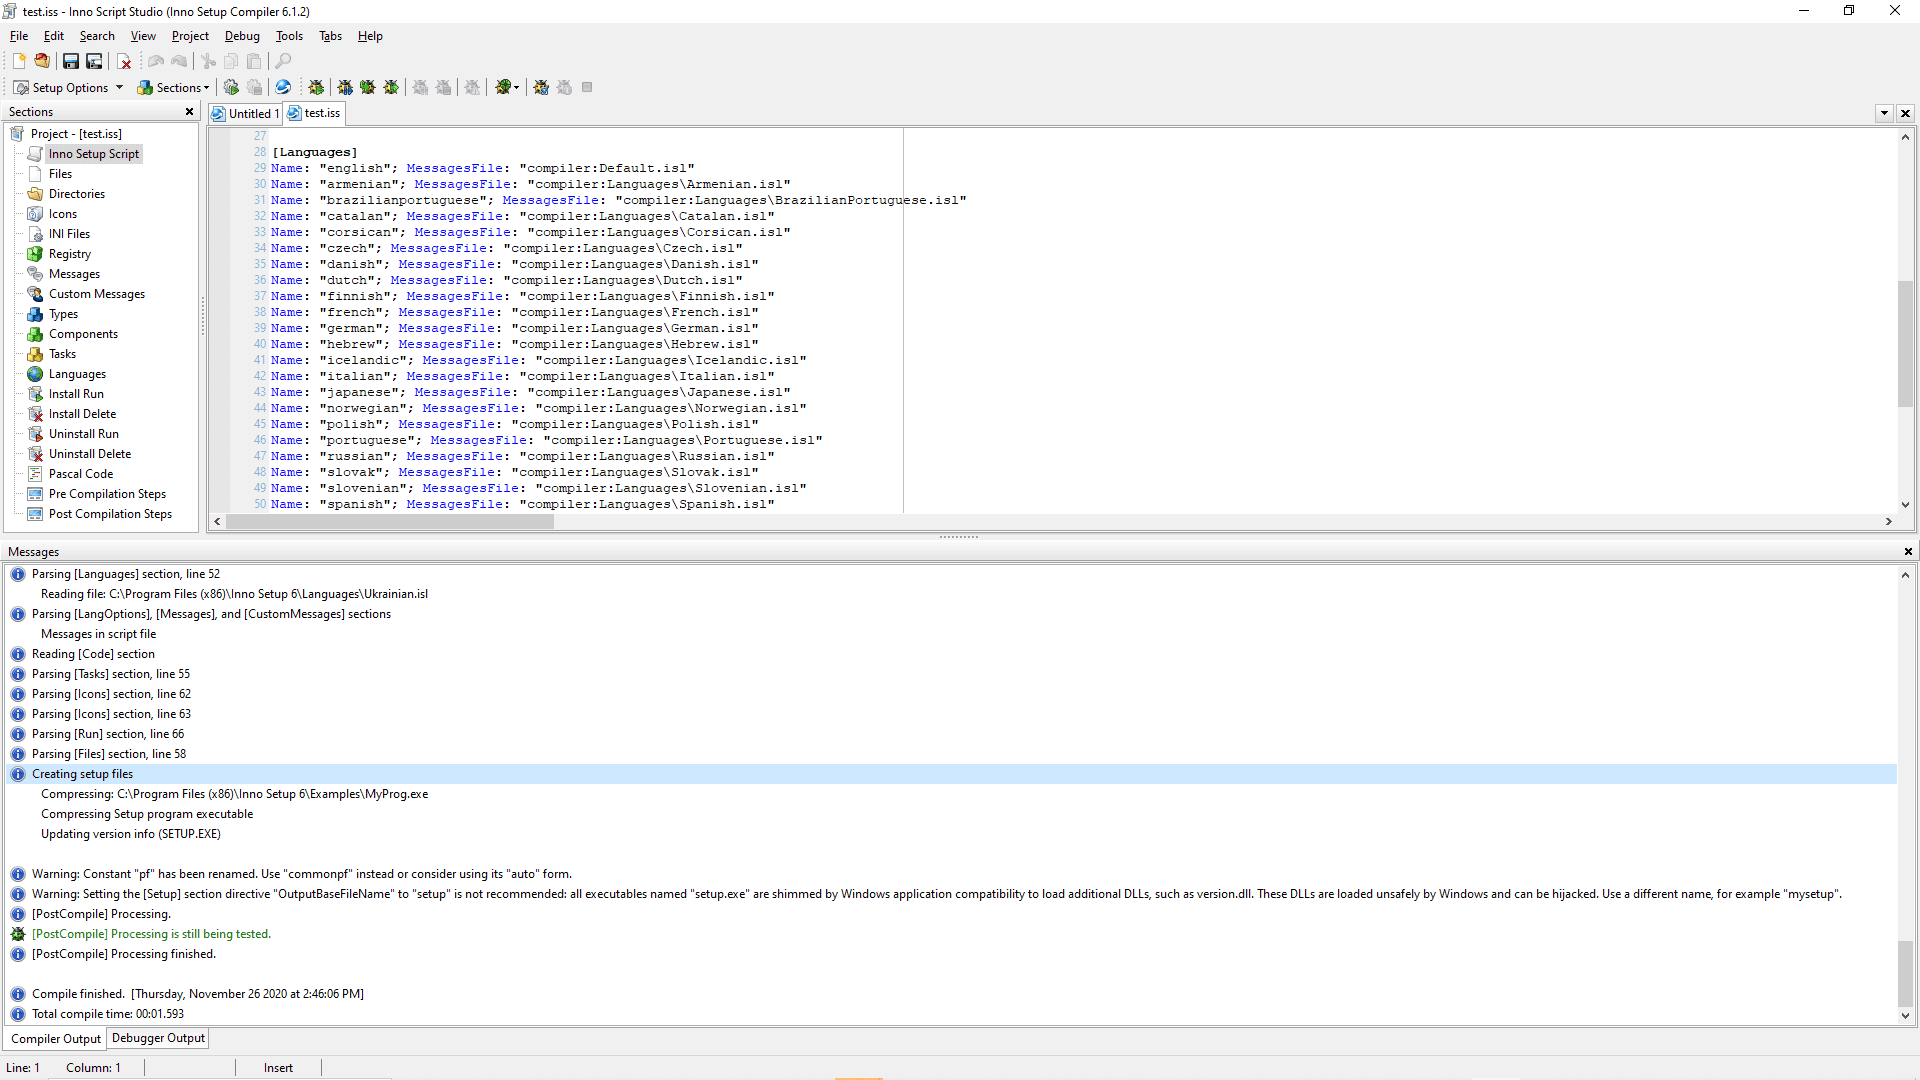
Task: Open Find with magnifier icon
Action: (283, 61)
